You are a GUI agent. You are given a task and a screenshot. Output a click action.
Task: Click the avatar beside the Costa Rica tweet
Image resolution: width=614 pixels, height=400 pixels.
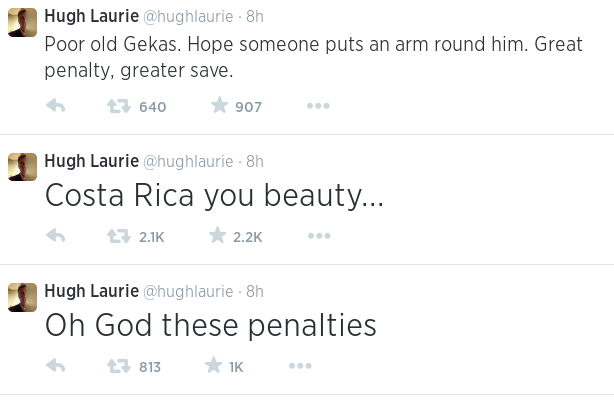22,166
